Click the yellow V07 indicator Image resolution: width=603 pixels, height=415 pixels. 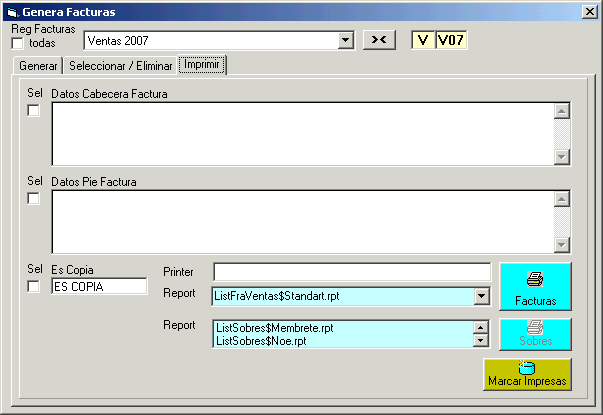pyautogui.click(x=451, y=40)
